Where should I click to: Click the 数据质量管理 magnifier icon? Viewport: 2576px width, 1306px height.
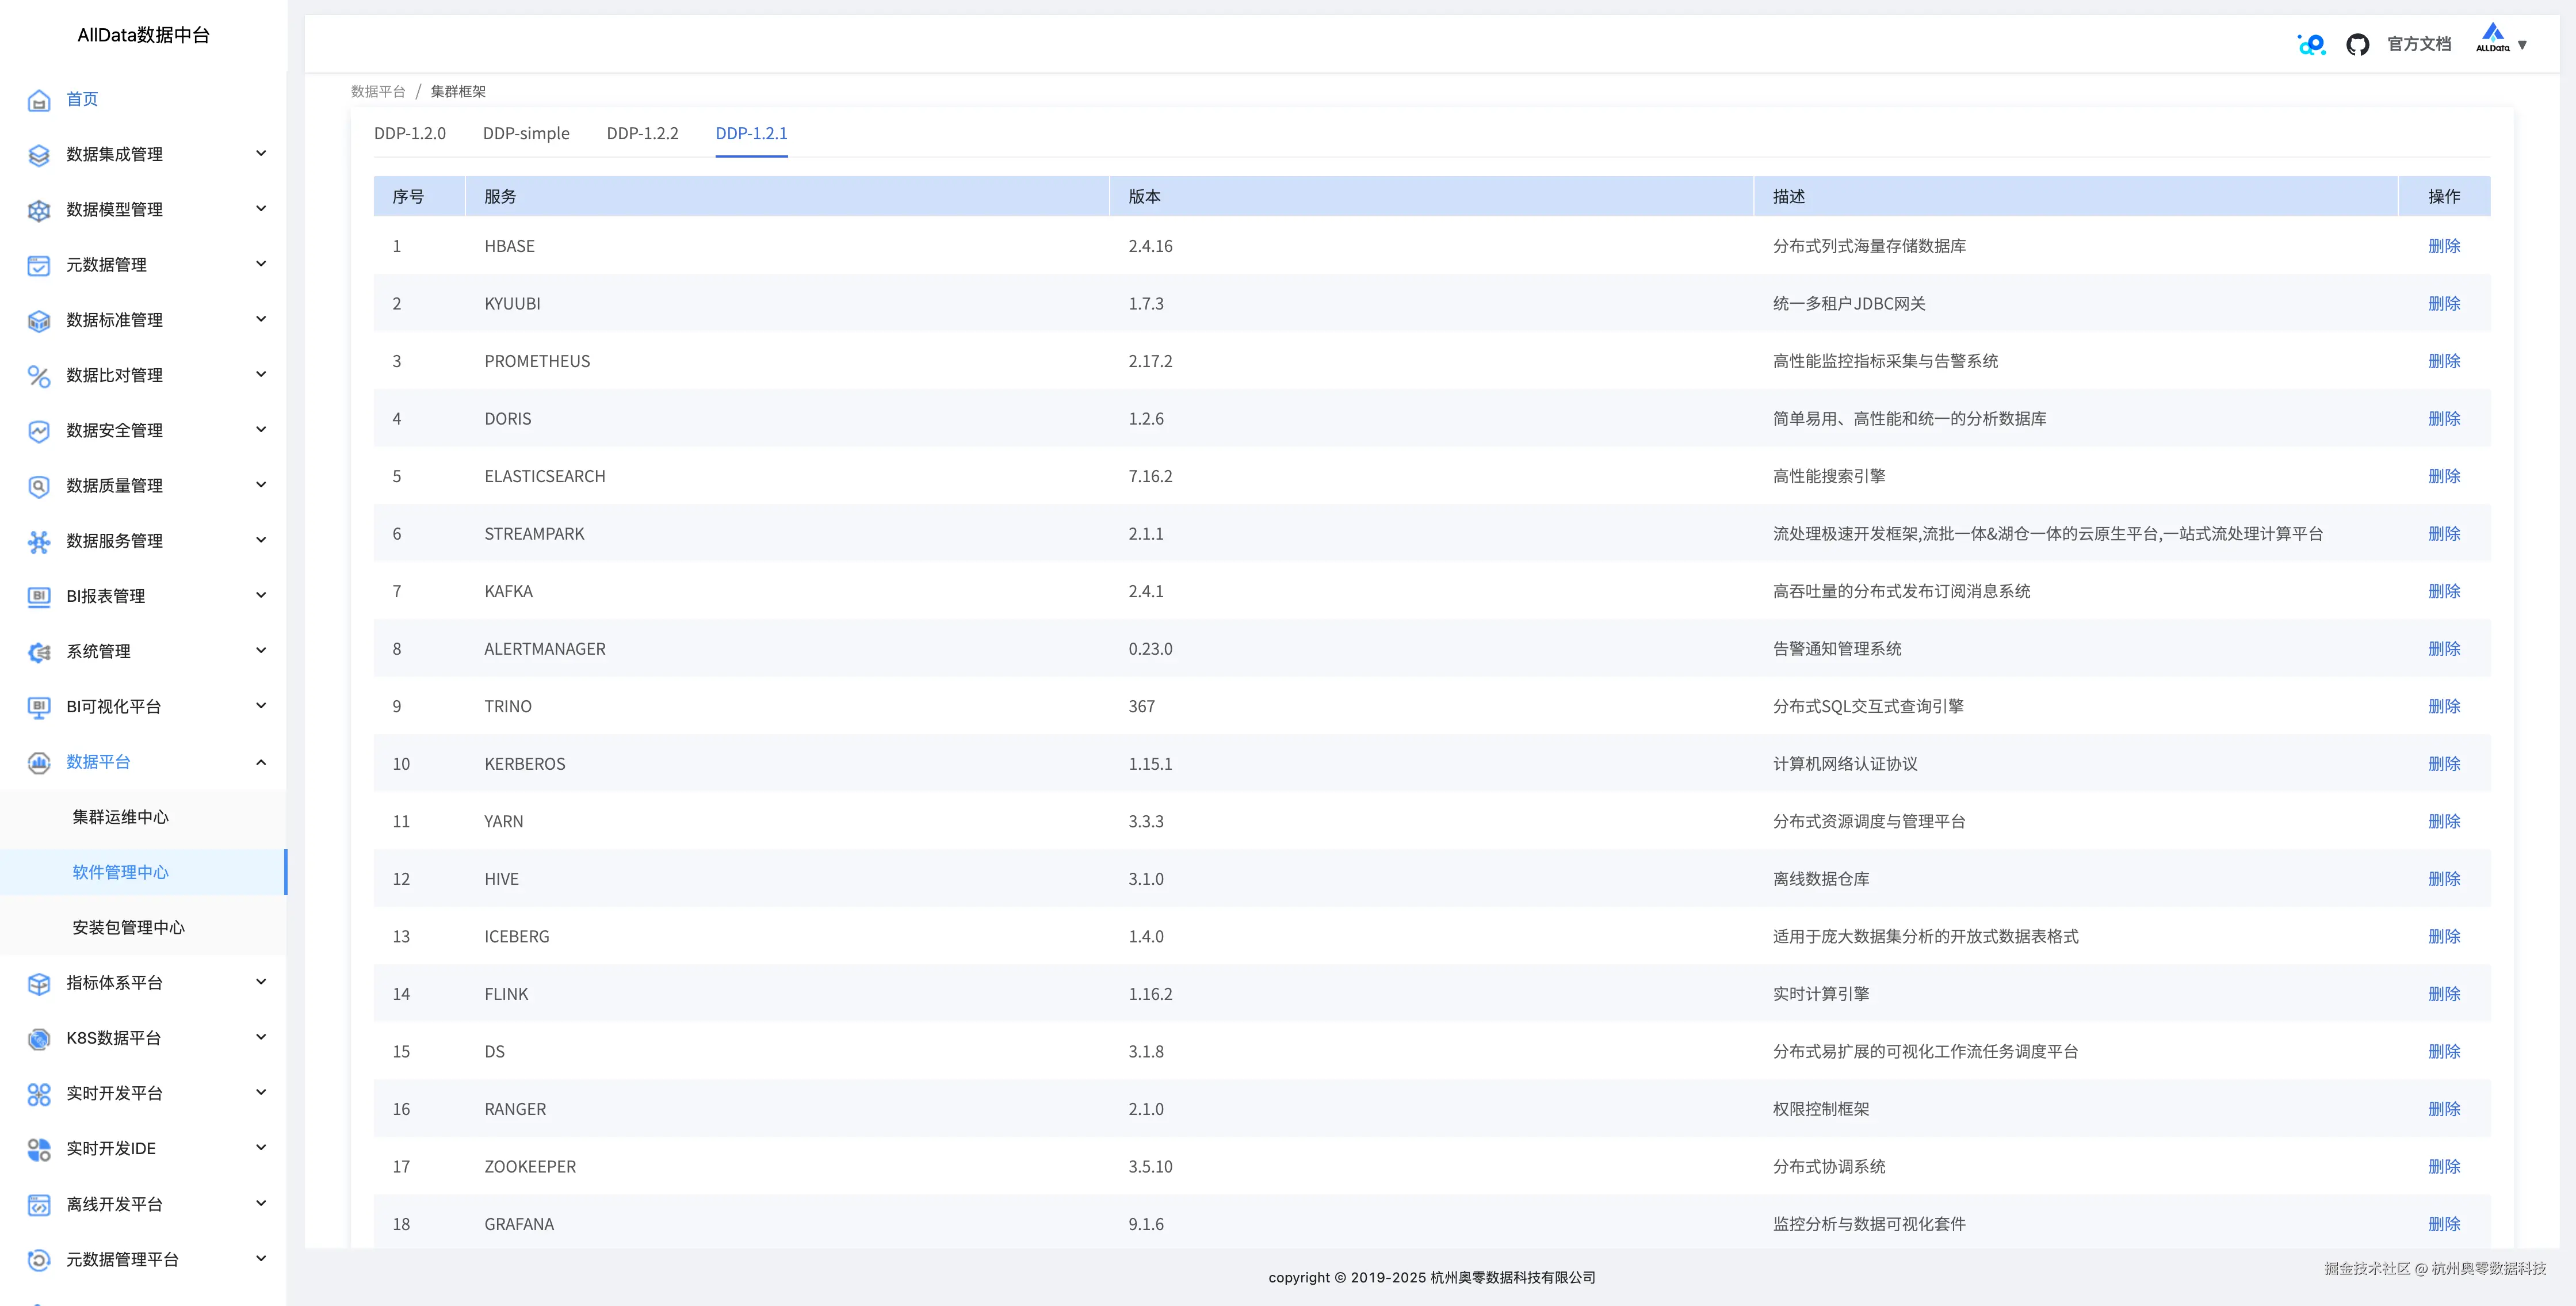(39, 486)
